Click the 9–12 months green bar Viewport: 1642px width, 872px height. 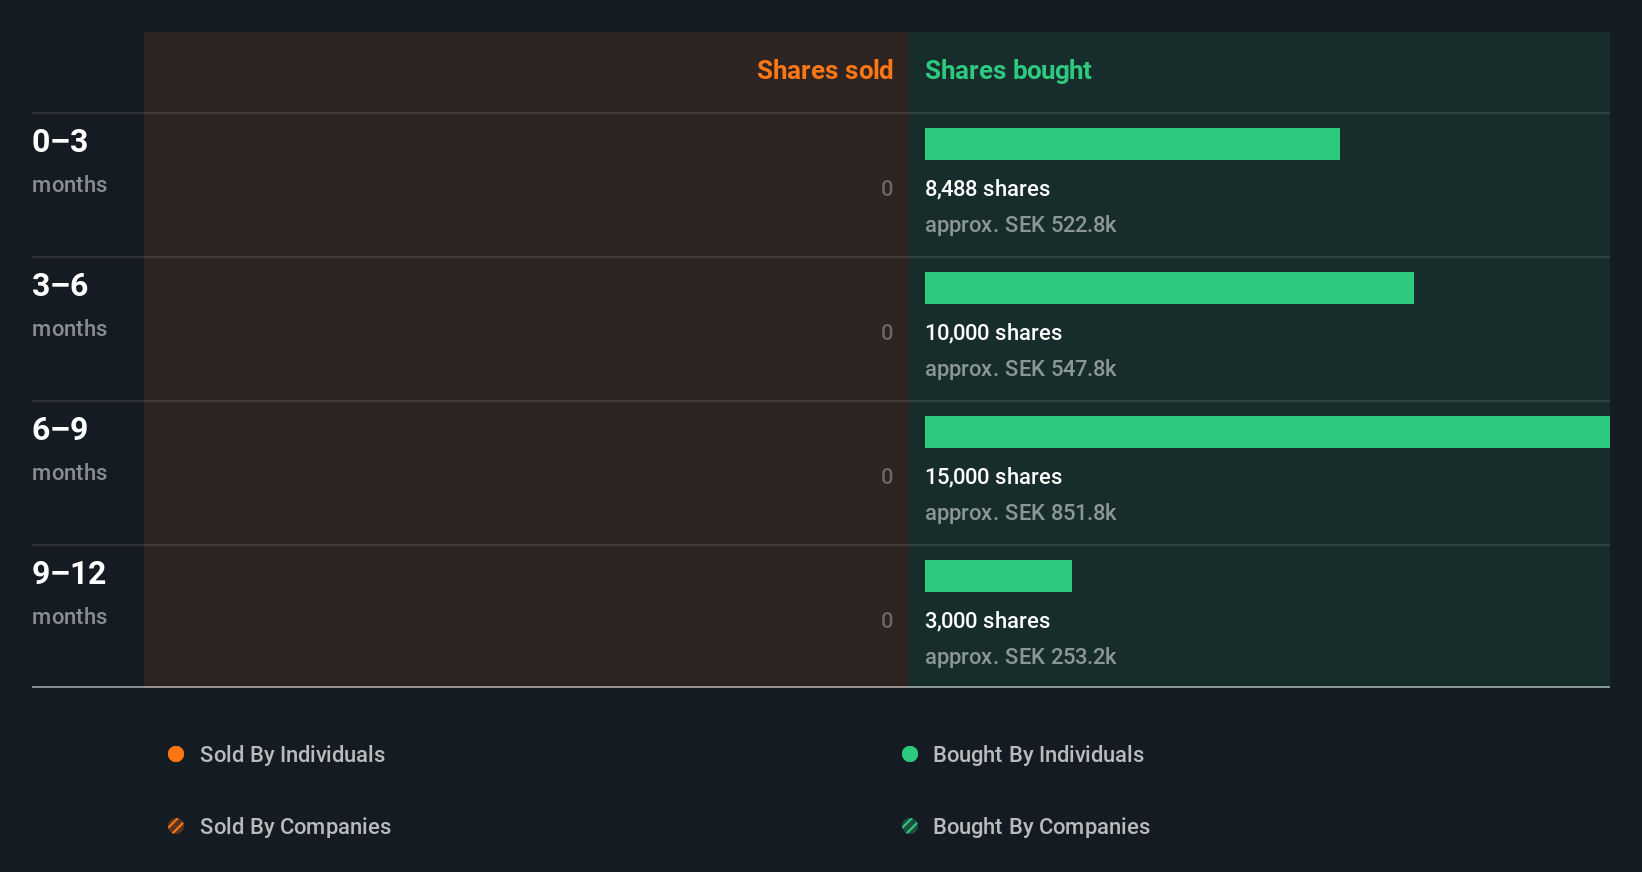tap(998, 576)
